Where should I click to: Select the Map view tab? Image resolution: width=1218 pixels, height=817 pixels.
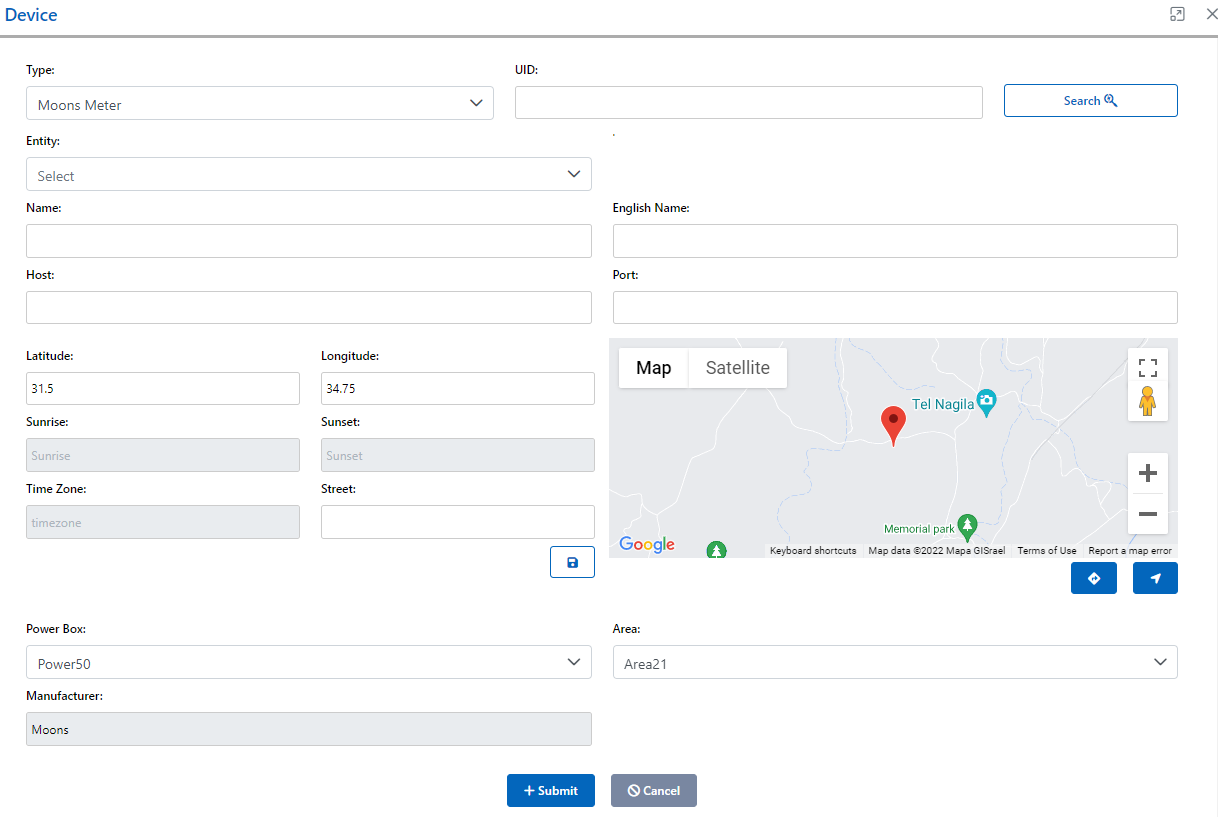pyautogui.click(x=653, y=368)
